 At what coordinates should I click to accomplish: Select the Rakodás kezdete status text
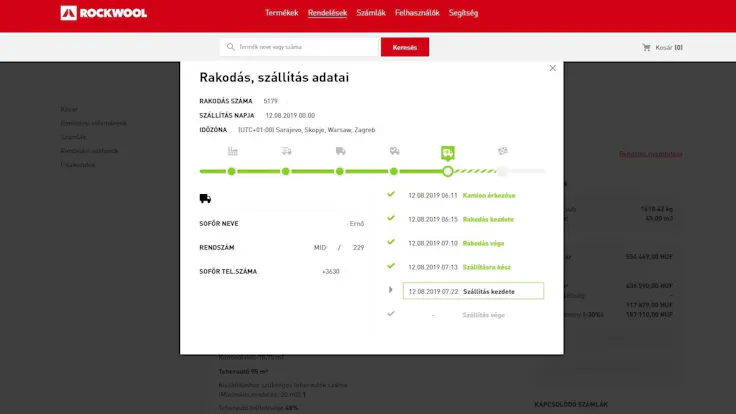[488, 219]
